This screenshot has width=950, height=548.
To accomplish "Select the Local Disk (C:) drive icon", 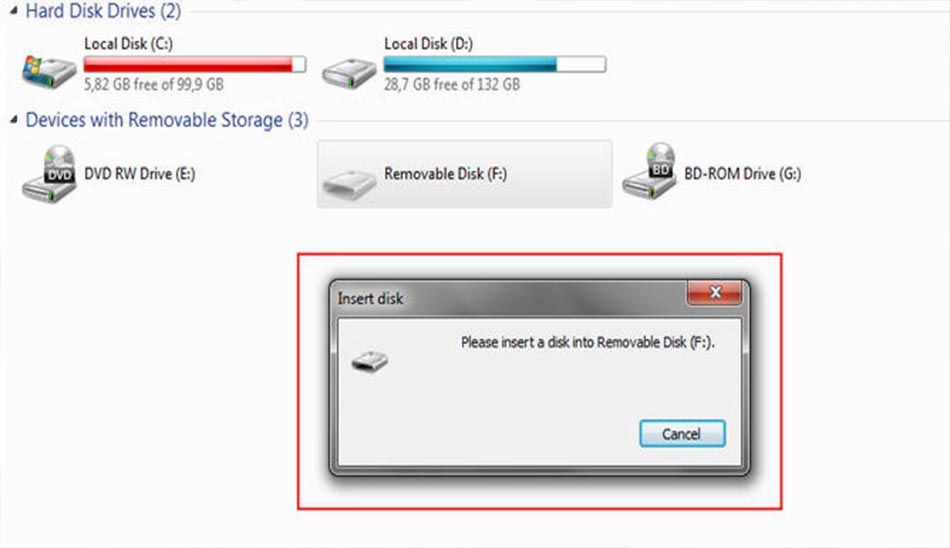I will click(48, 72).
